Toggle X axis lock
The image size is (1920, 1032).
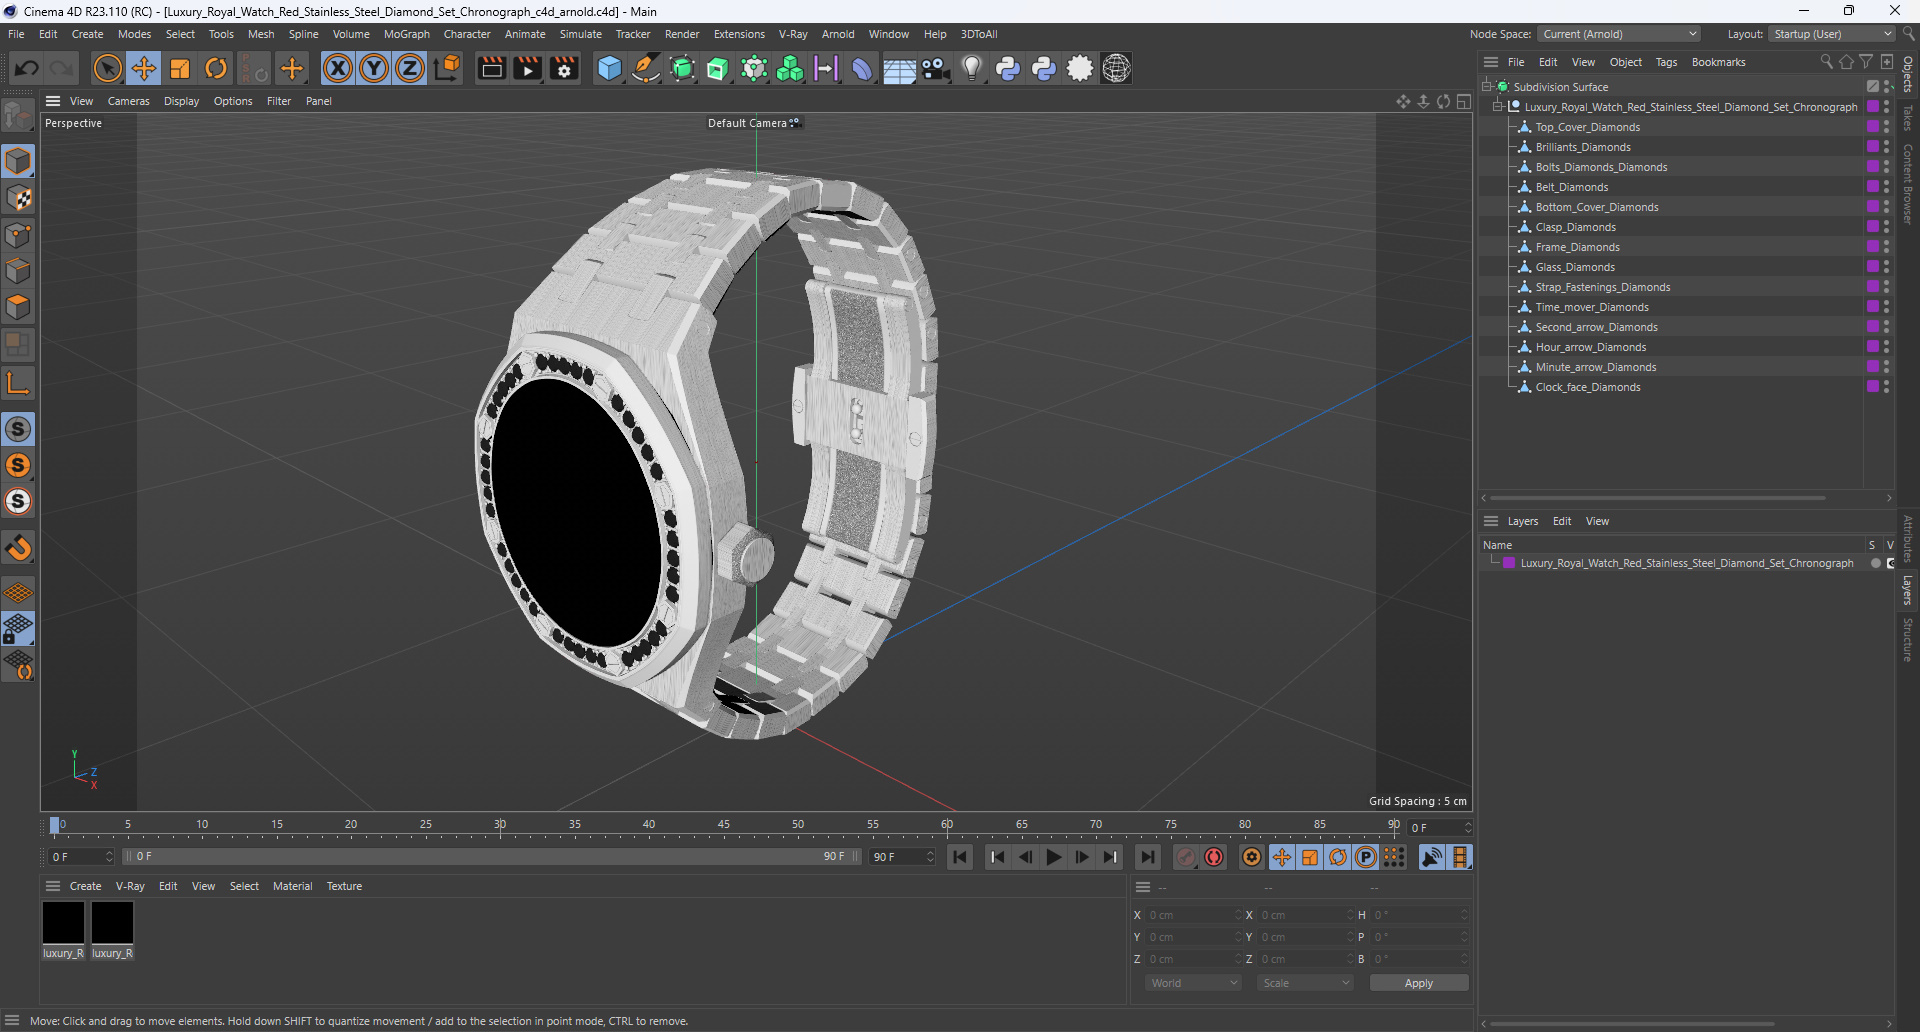click(x=338, y=68)
